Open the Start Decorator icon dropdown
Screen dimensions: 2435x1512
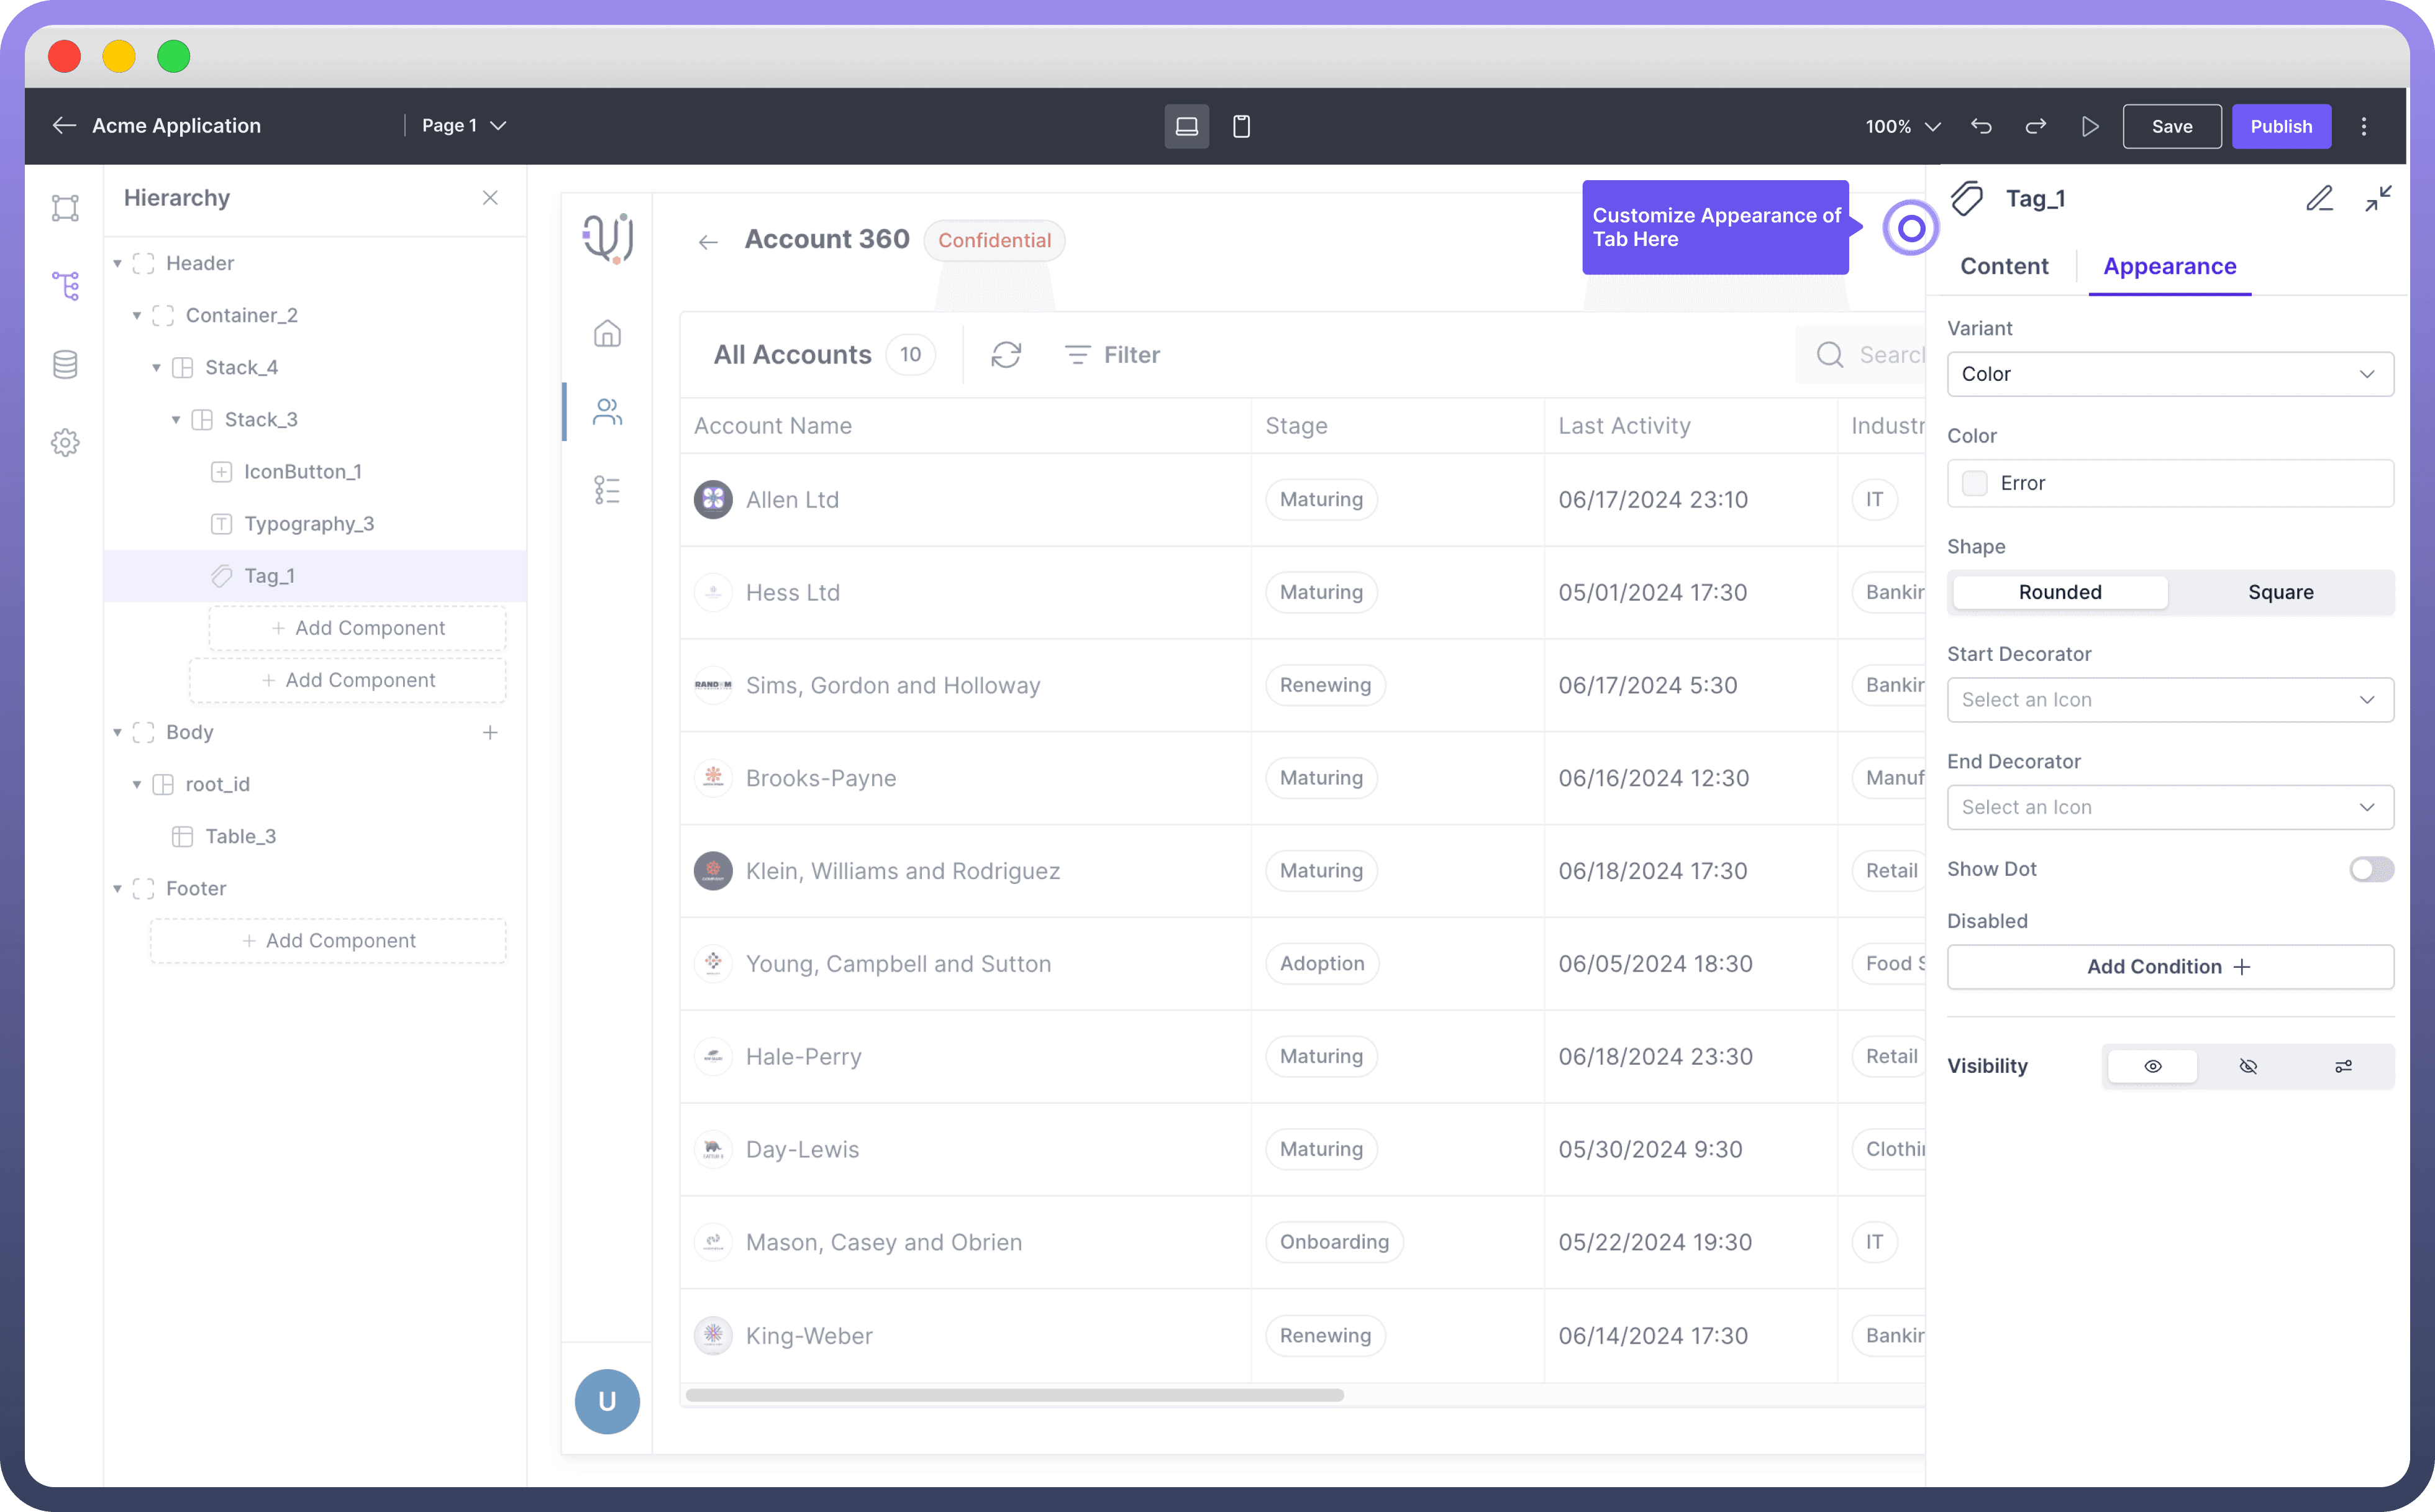pos(2169,700)
